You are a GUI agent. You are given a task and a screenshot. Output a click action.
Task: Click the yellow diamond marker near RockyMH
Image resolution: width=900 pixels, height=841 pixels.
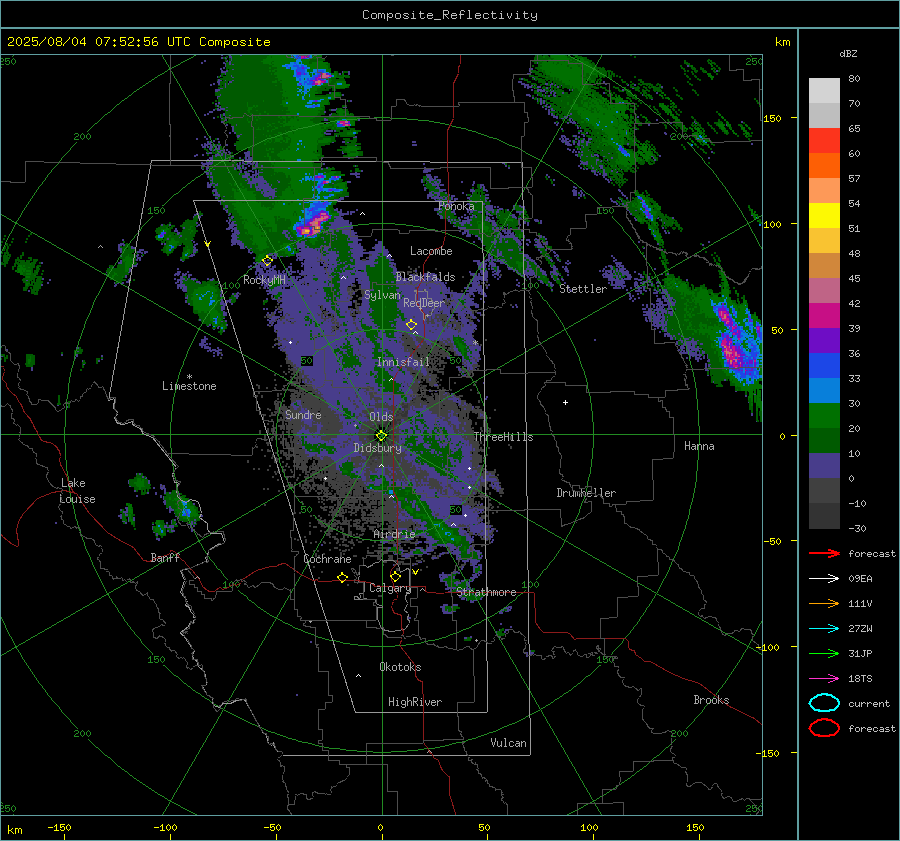(267, 261)
